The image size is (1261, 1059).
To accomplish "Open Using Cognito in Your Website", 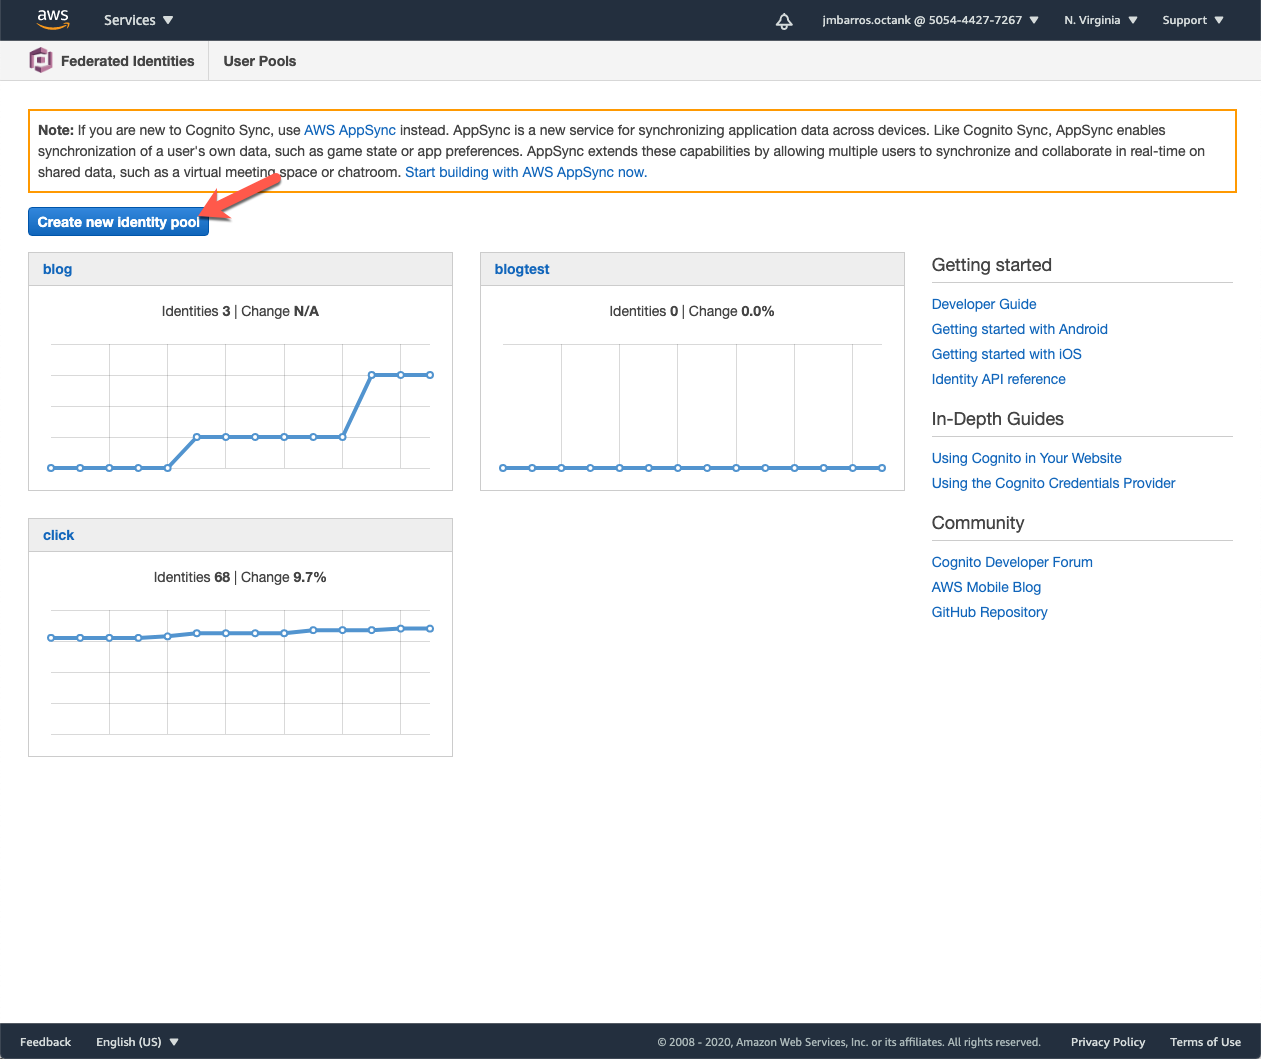I will coord(1027,458).
